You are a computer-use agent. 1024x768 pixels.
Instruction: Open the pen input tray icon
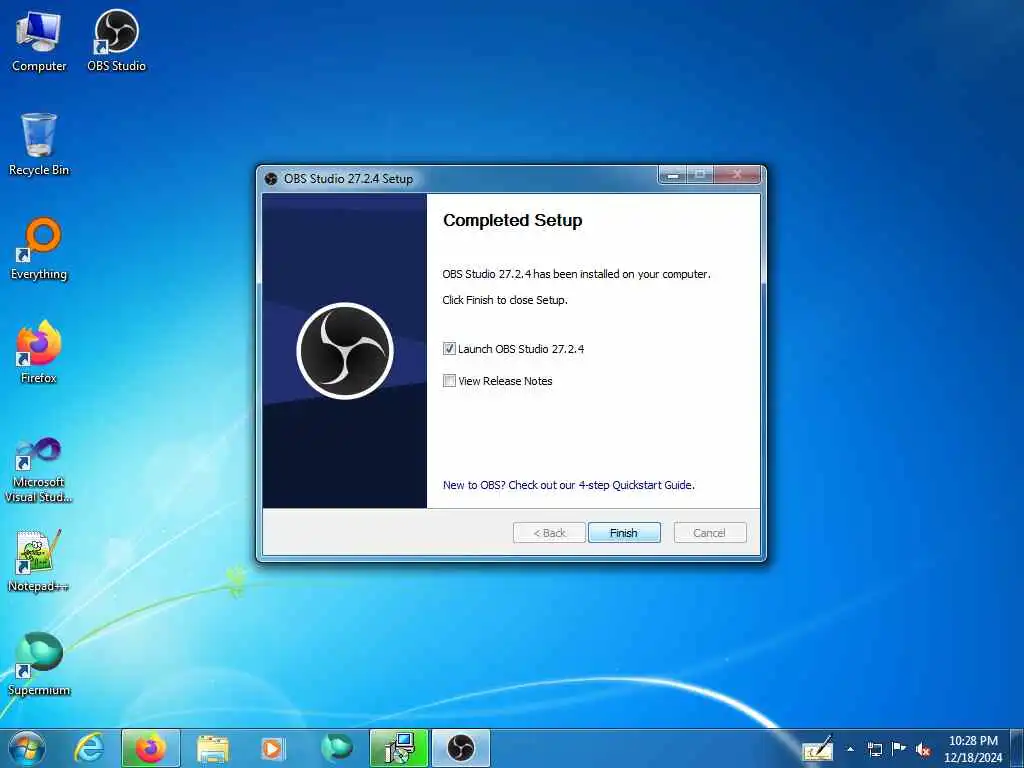coord(818,749)
